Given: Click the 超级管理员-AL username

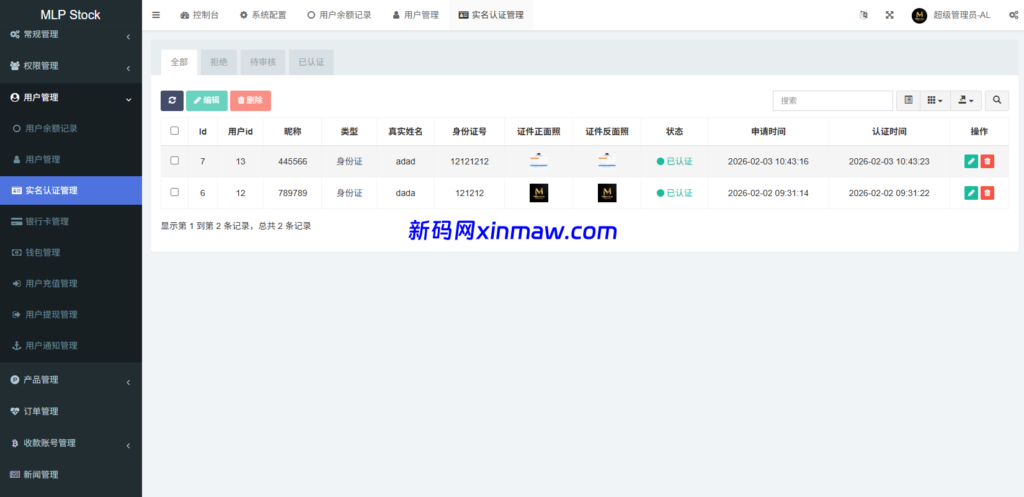Looking at the screenshot, I should point(961,15).
